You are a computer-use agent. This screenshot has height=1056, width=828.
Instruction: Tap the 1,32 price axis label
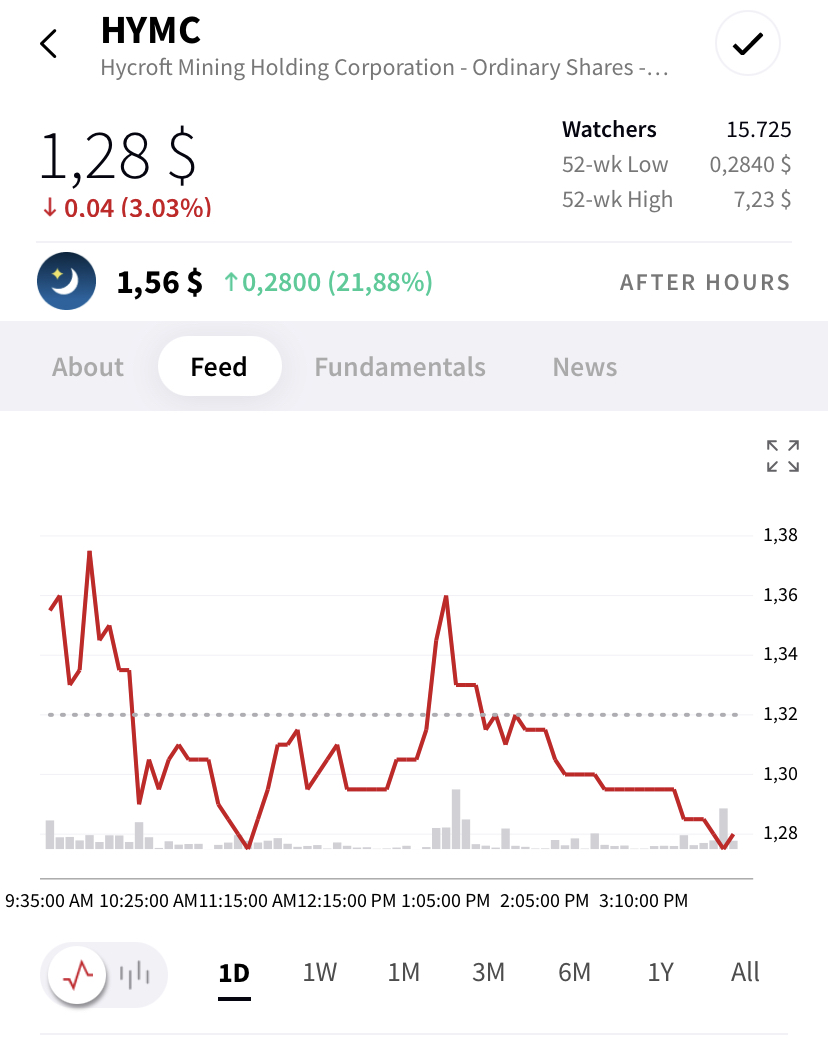(780, 714)
